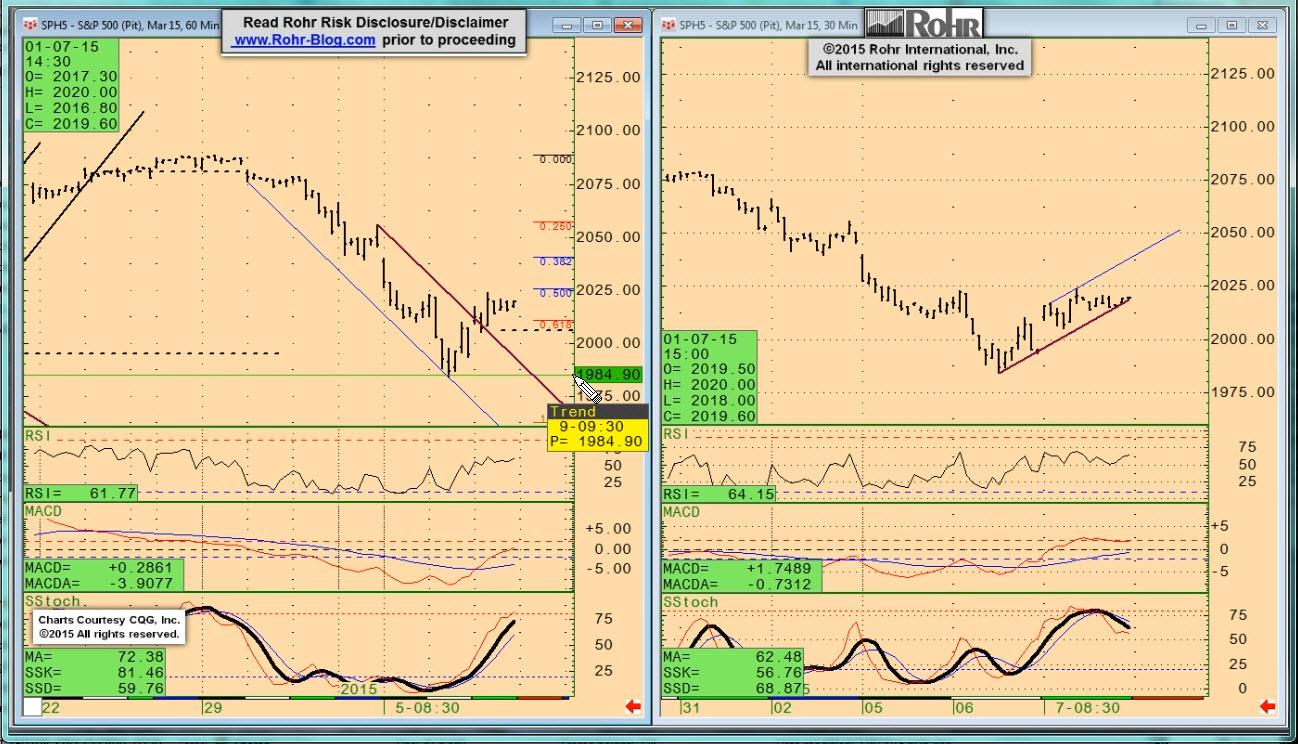The image size is (1298, 744).
Task: Click the green 1984.90 price marker
Action: point(610,374)
